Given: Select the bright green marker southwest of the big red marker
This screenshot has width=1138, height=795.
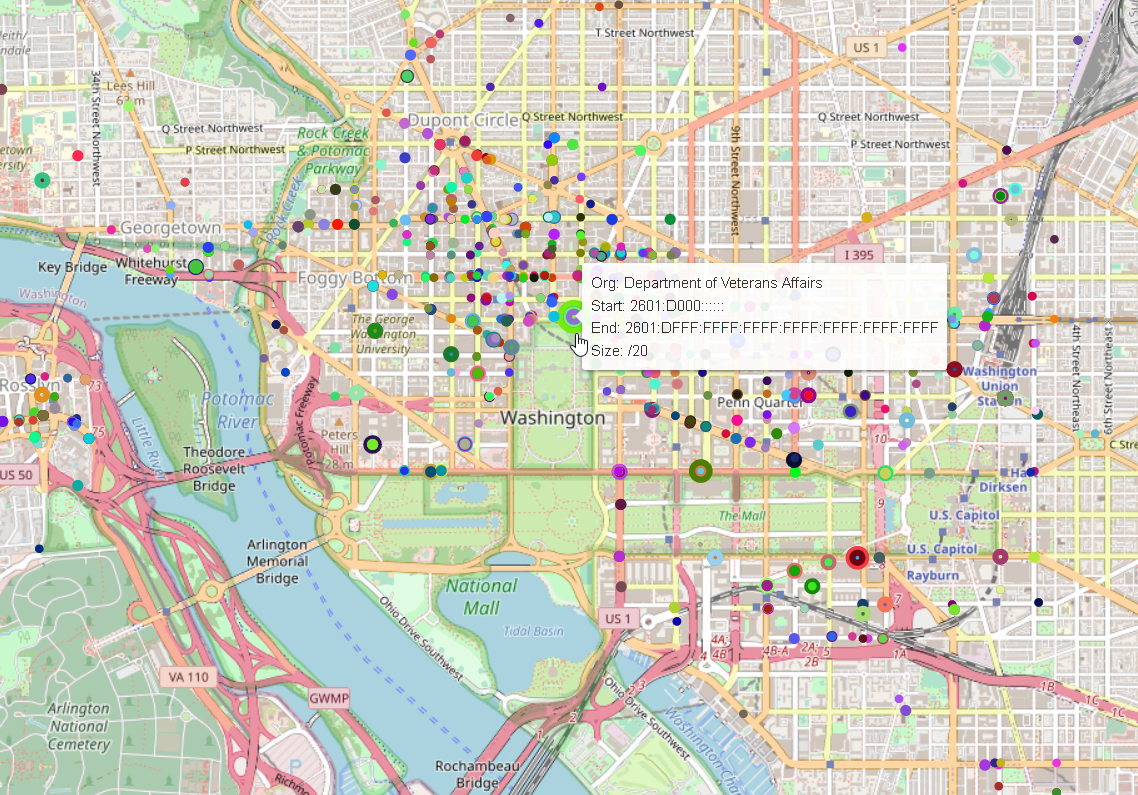Looking at the screenshot, I should coord(812,586).
